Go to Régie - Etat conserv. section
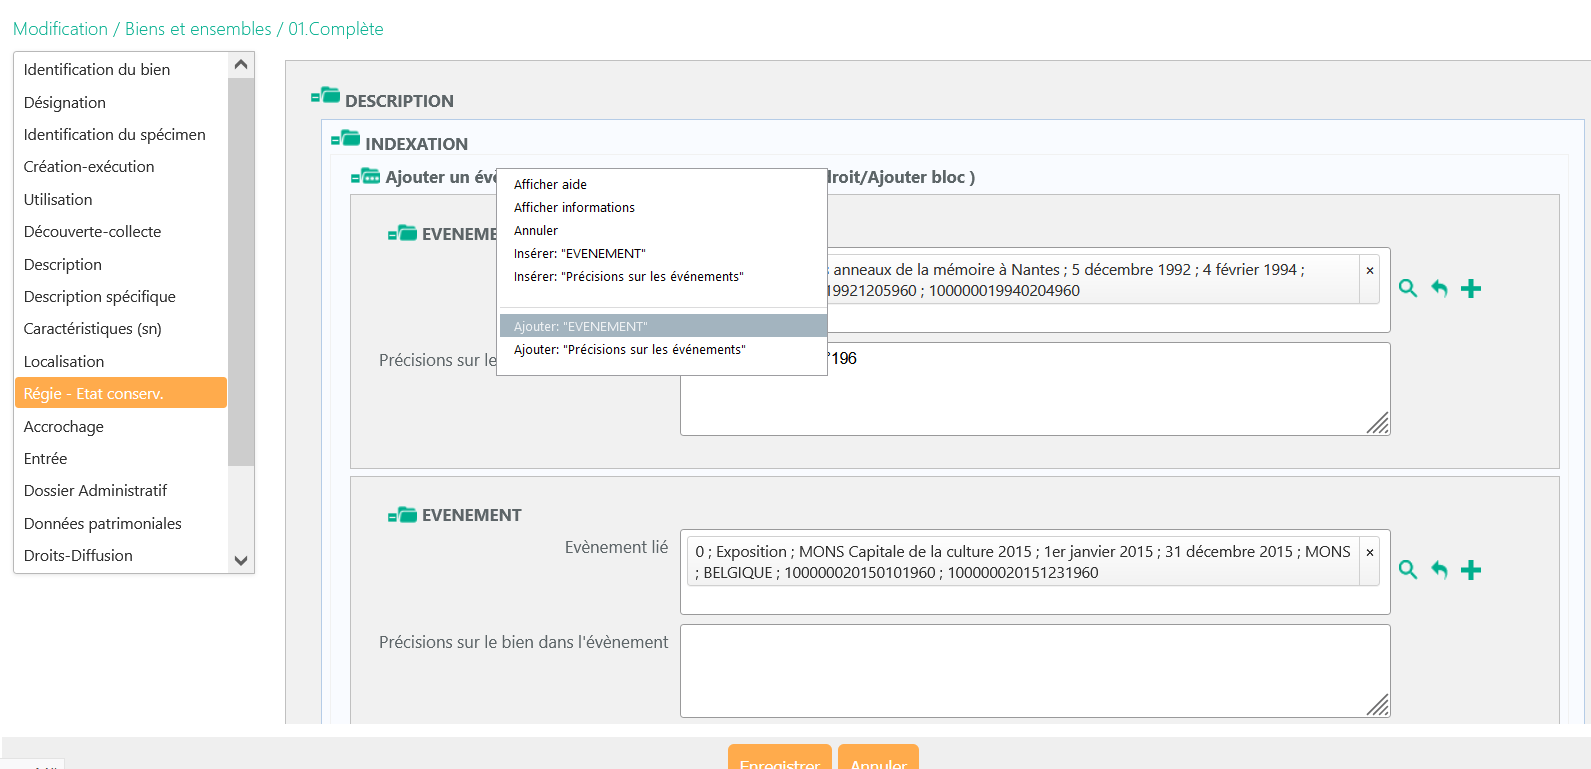1591x769 pixels. coord(94,394)
